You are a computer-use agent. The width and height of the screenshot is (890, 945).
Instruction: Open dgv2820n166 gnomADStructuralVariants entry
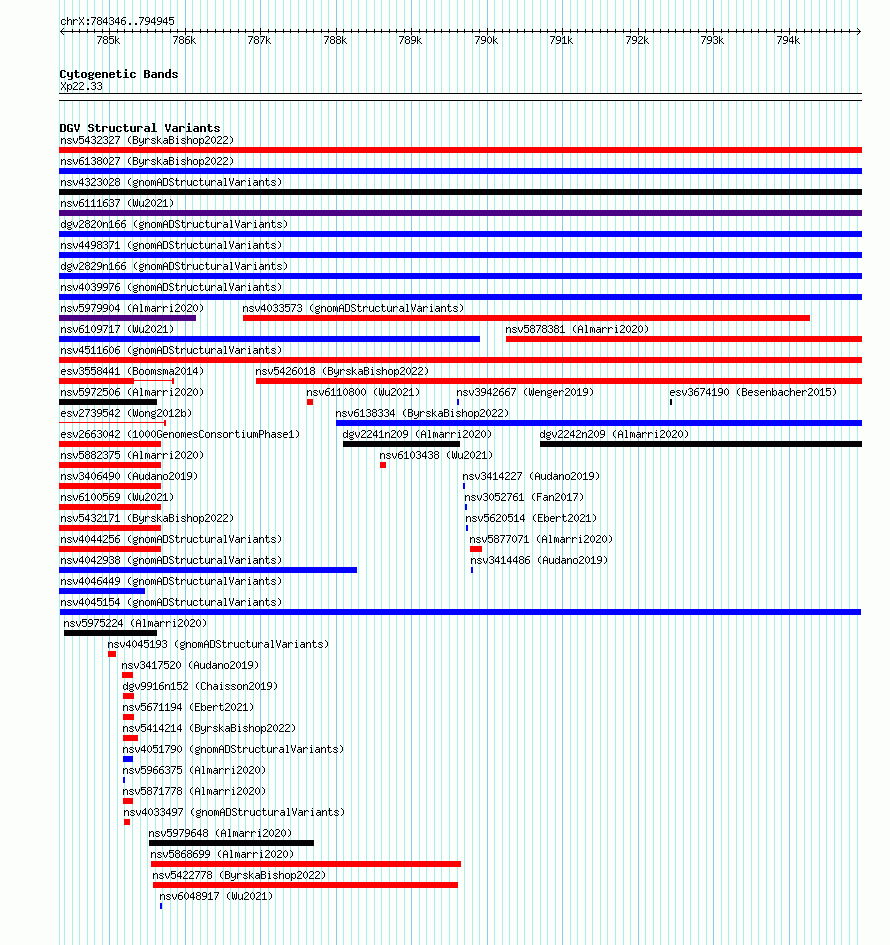tap(174, 224)
